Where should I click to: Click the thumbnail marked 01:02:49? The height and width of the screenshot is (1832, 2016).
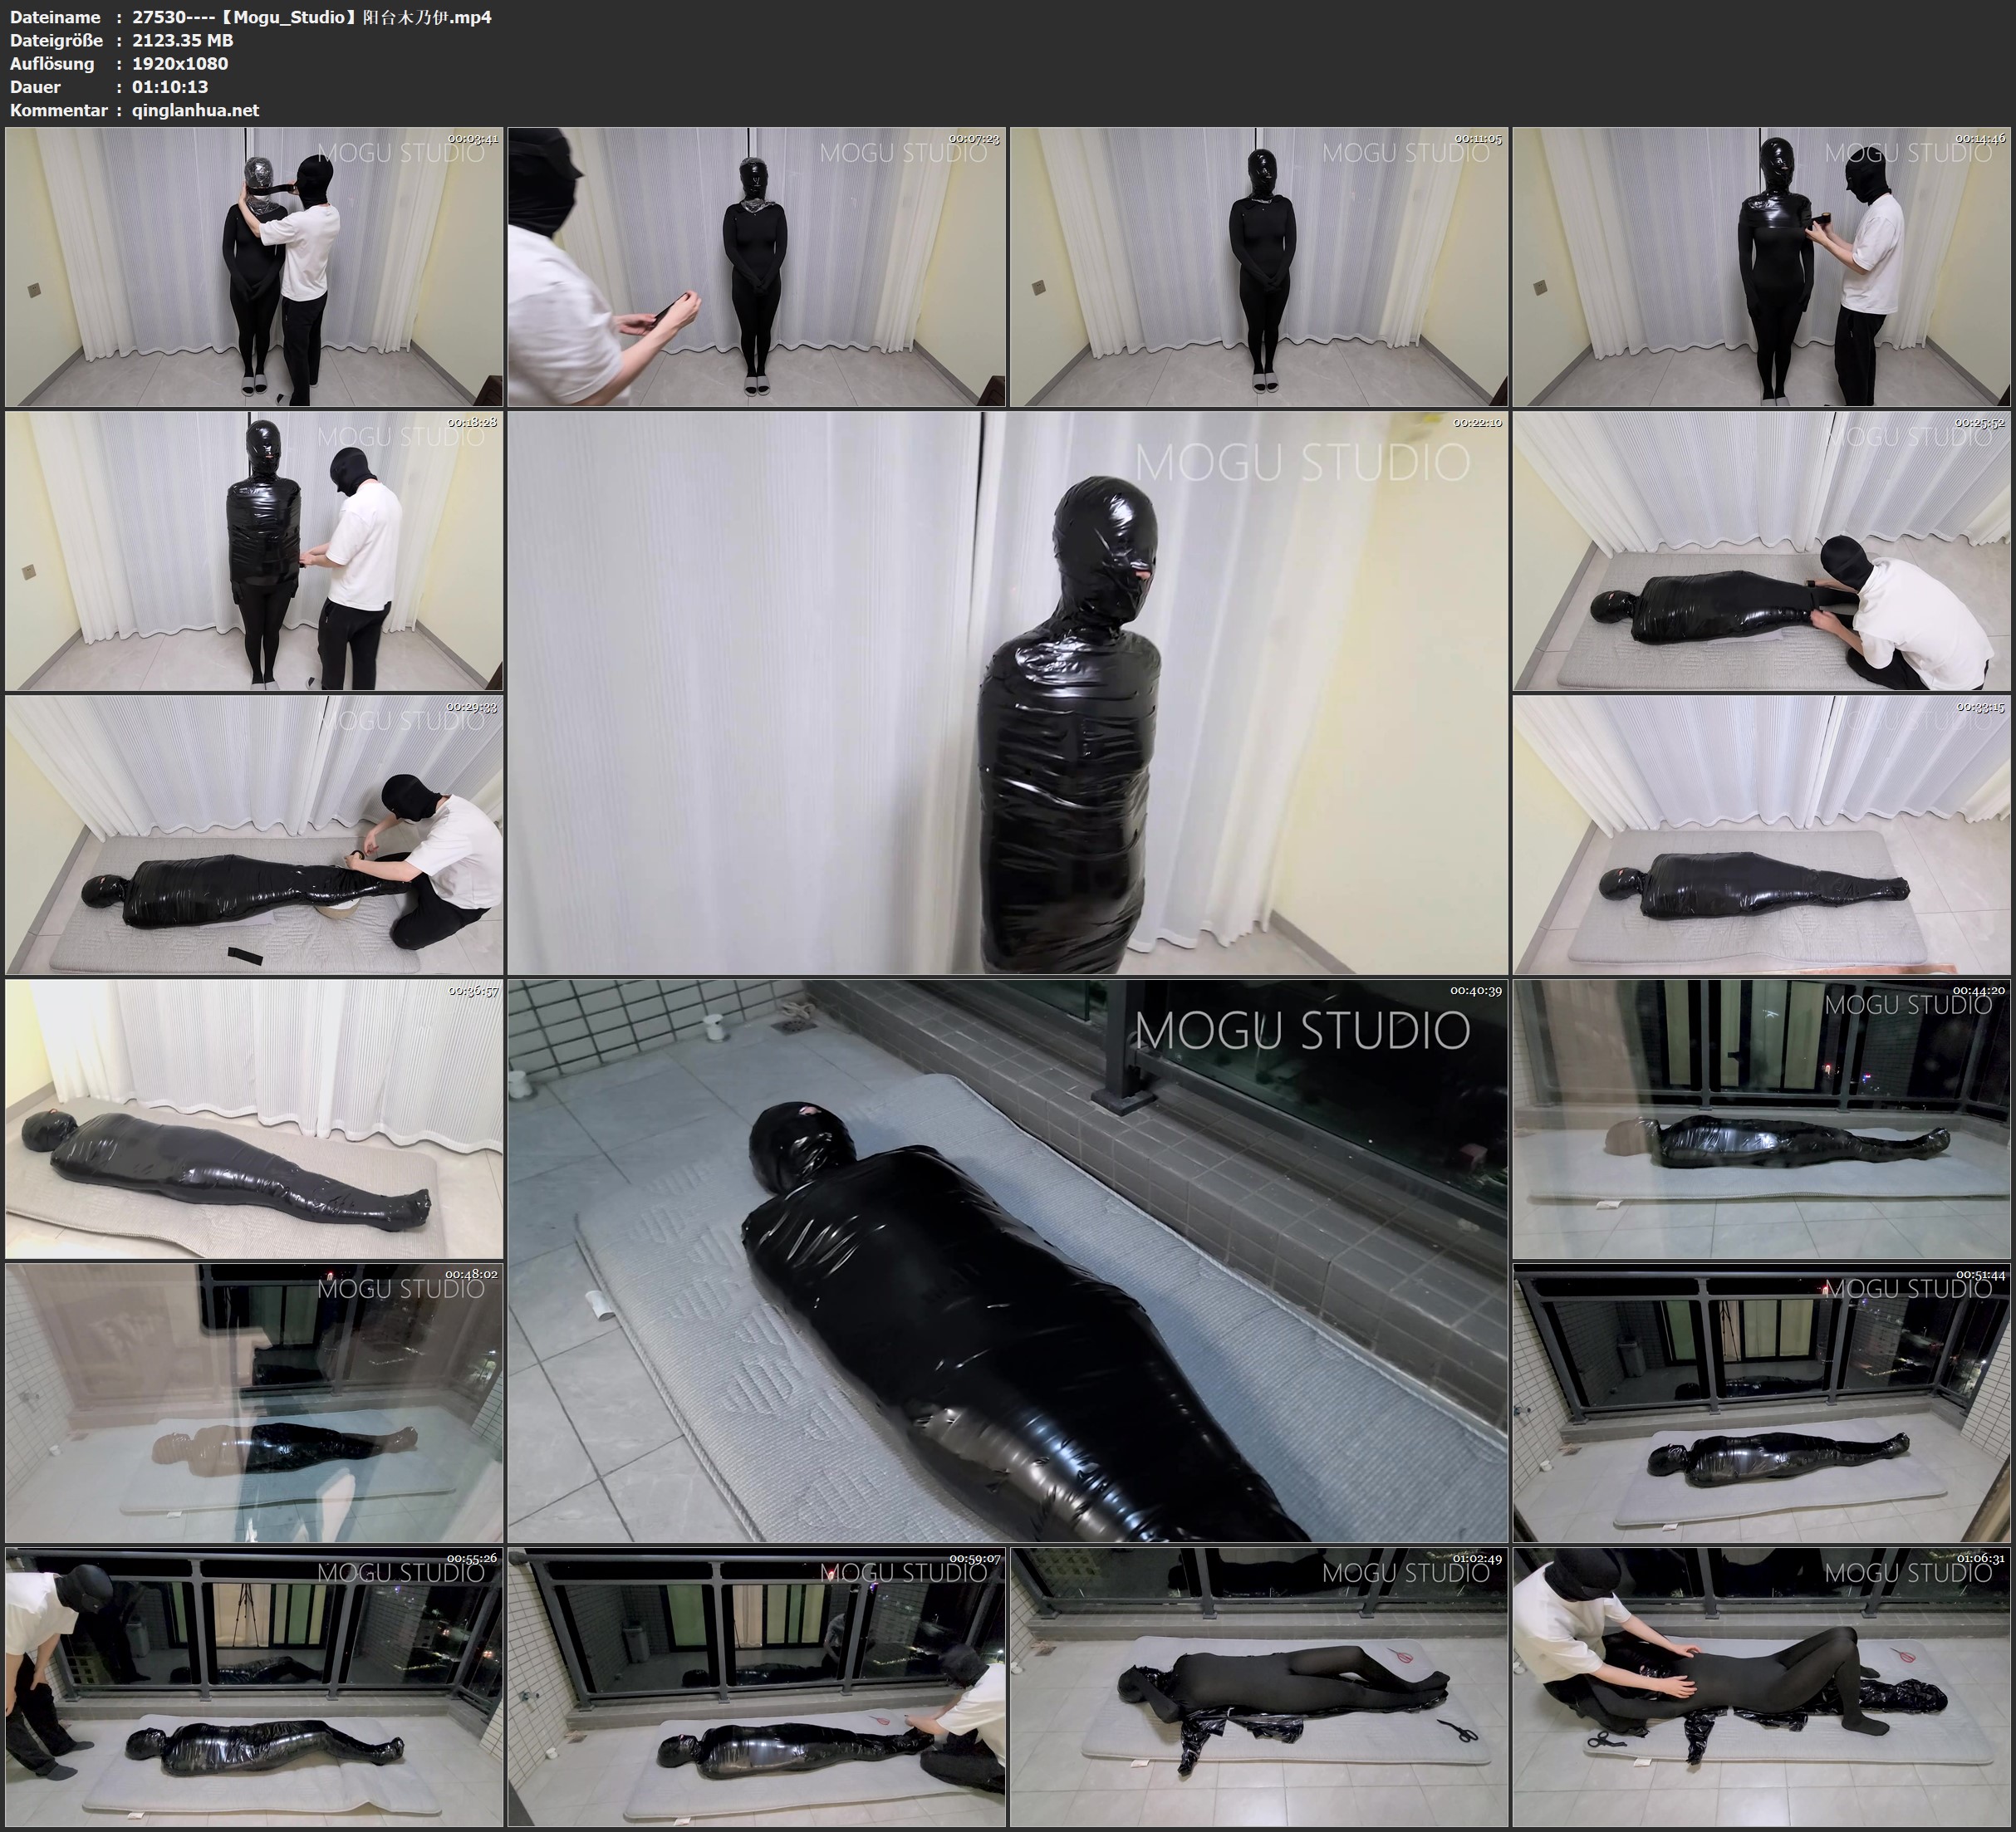pyautogui.click(x=1259, y=1687)
